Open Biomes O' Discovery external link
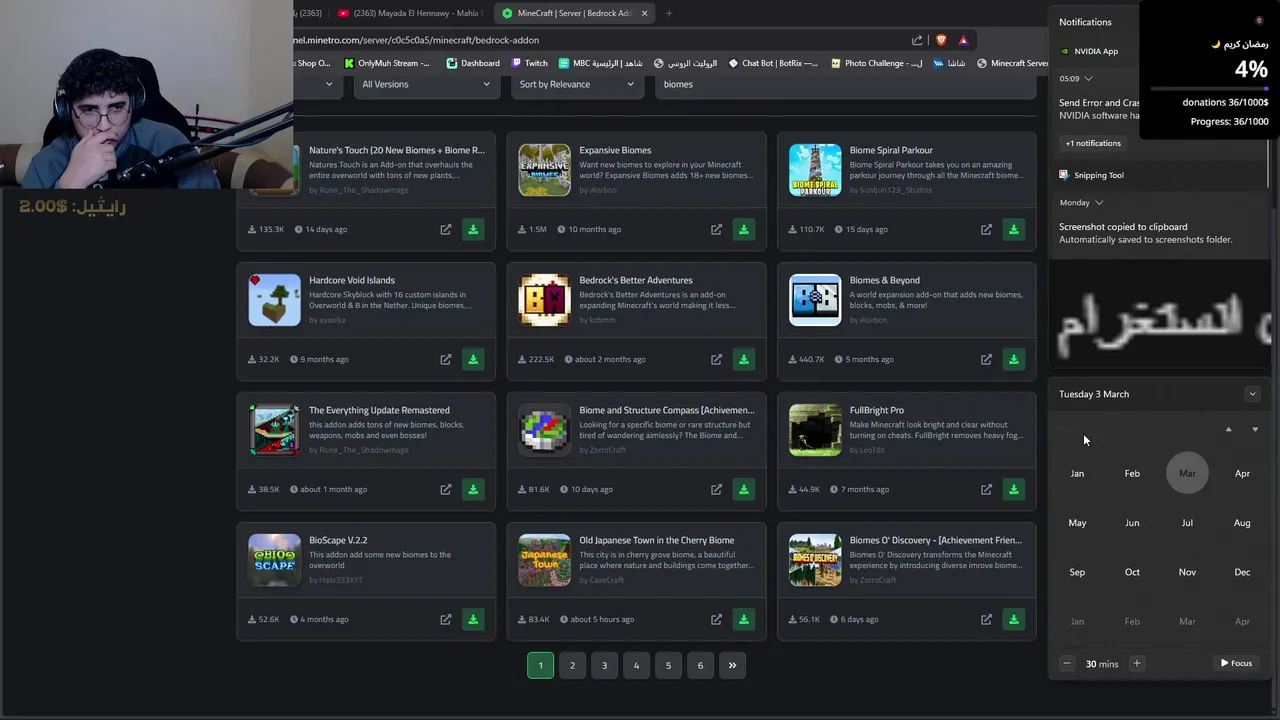Viewport: 1280px width, 720px height. (x=986, y=619)
